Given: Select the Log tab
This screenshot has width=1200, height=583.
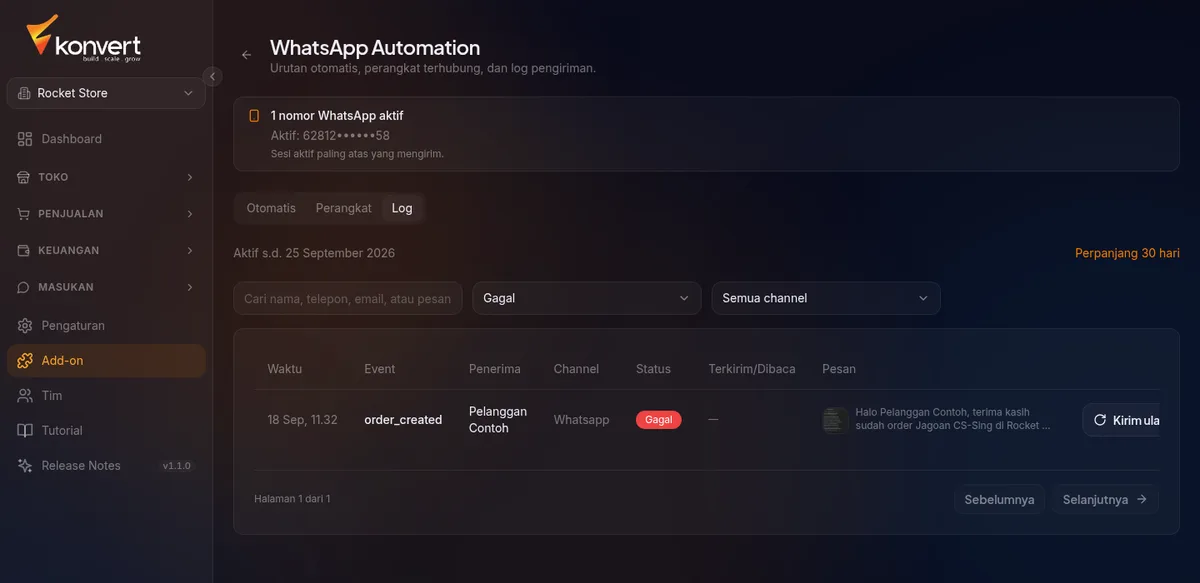Looking at the screenshot, I should tap(402, 208).
